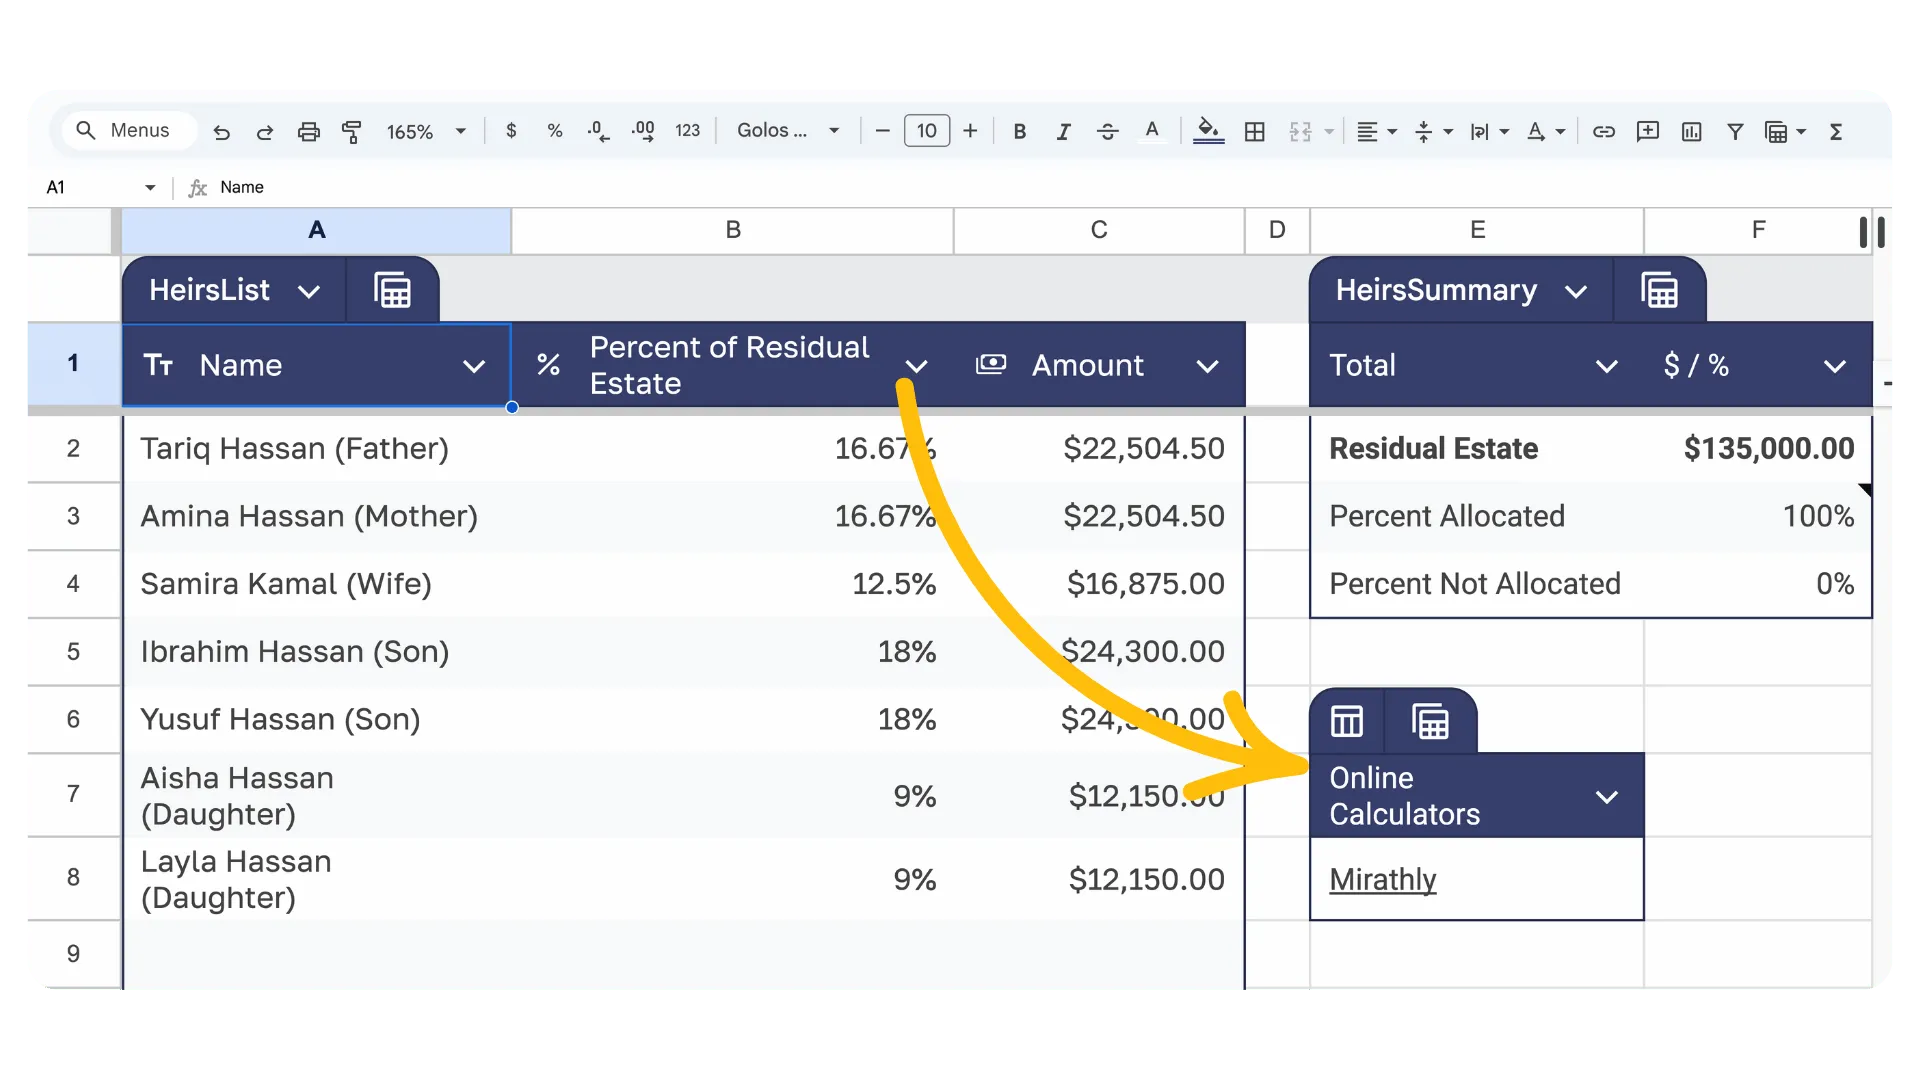Click the font size field showing 10
The height and width of the screenshot is (1080, 1920).
pos(927,131)
